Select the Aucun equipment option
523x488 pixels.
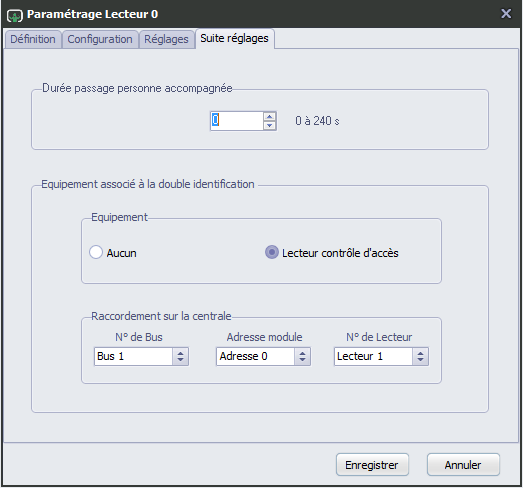pyautogui.click(x=96, y=252)
